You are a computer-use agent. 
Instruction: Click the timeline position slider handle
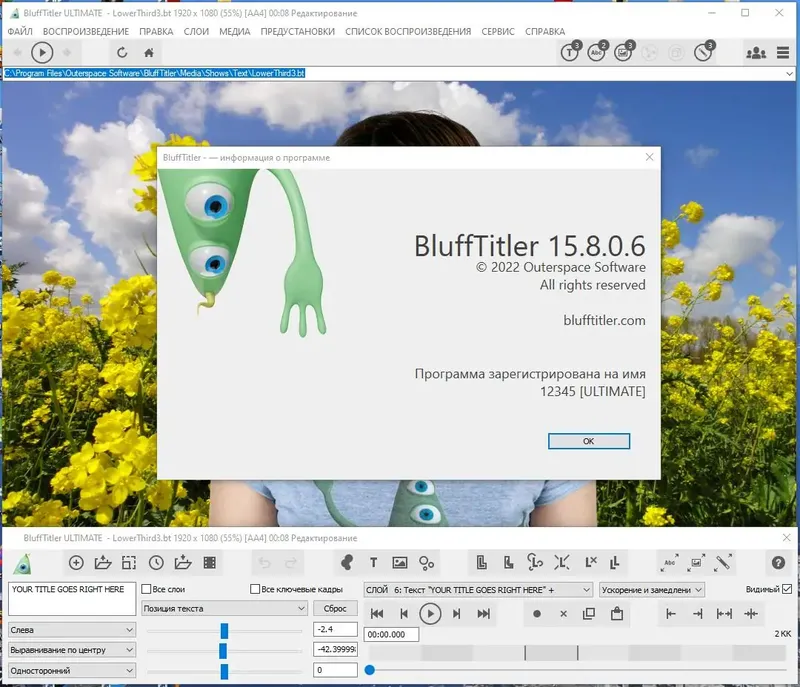point(370,670)
